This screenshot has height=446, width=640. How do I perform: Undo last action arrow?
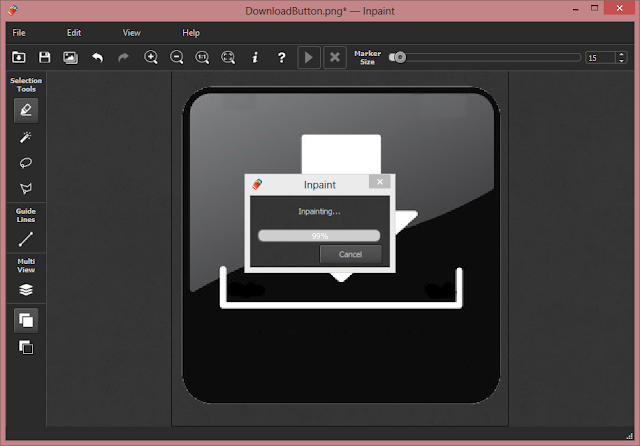point(97,58)
